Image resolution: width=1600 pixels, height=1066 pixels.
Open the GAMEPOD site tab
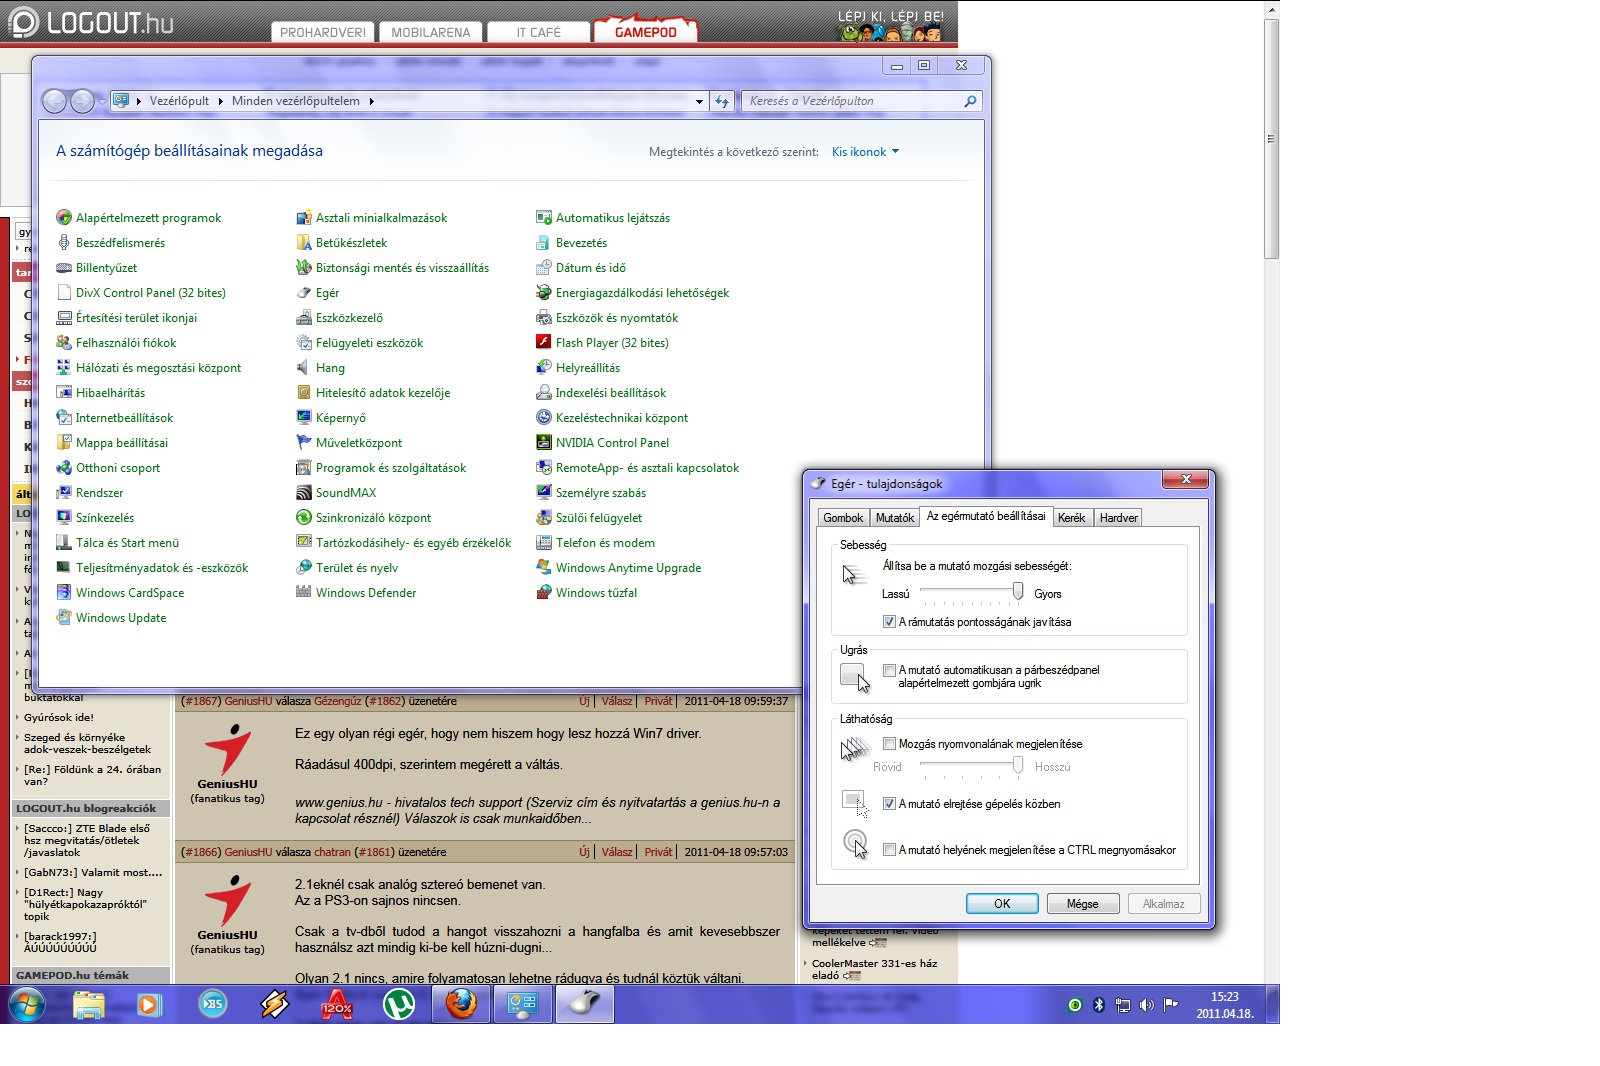pos(645,31)
